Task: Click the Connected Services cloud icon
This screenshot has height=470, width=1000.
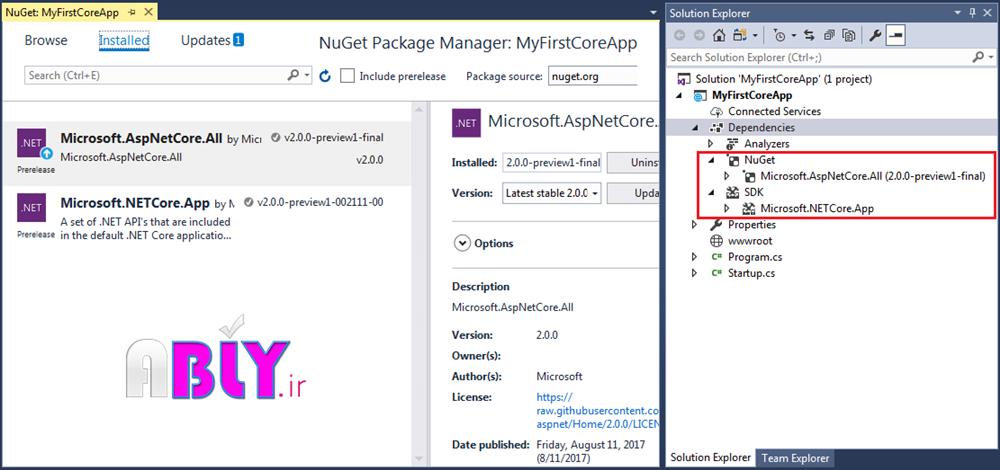Action: [x=716, y=112]
